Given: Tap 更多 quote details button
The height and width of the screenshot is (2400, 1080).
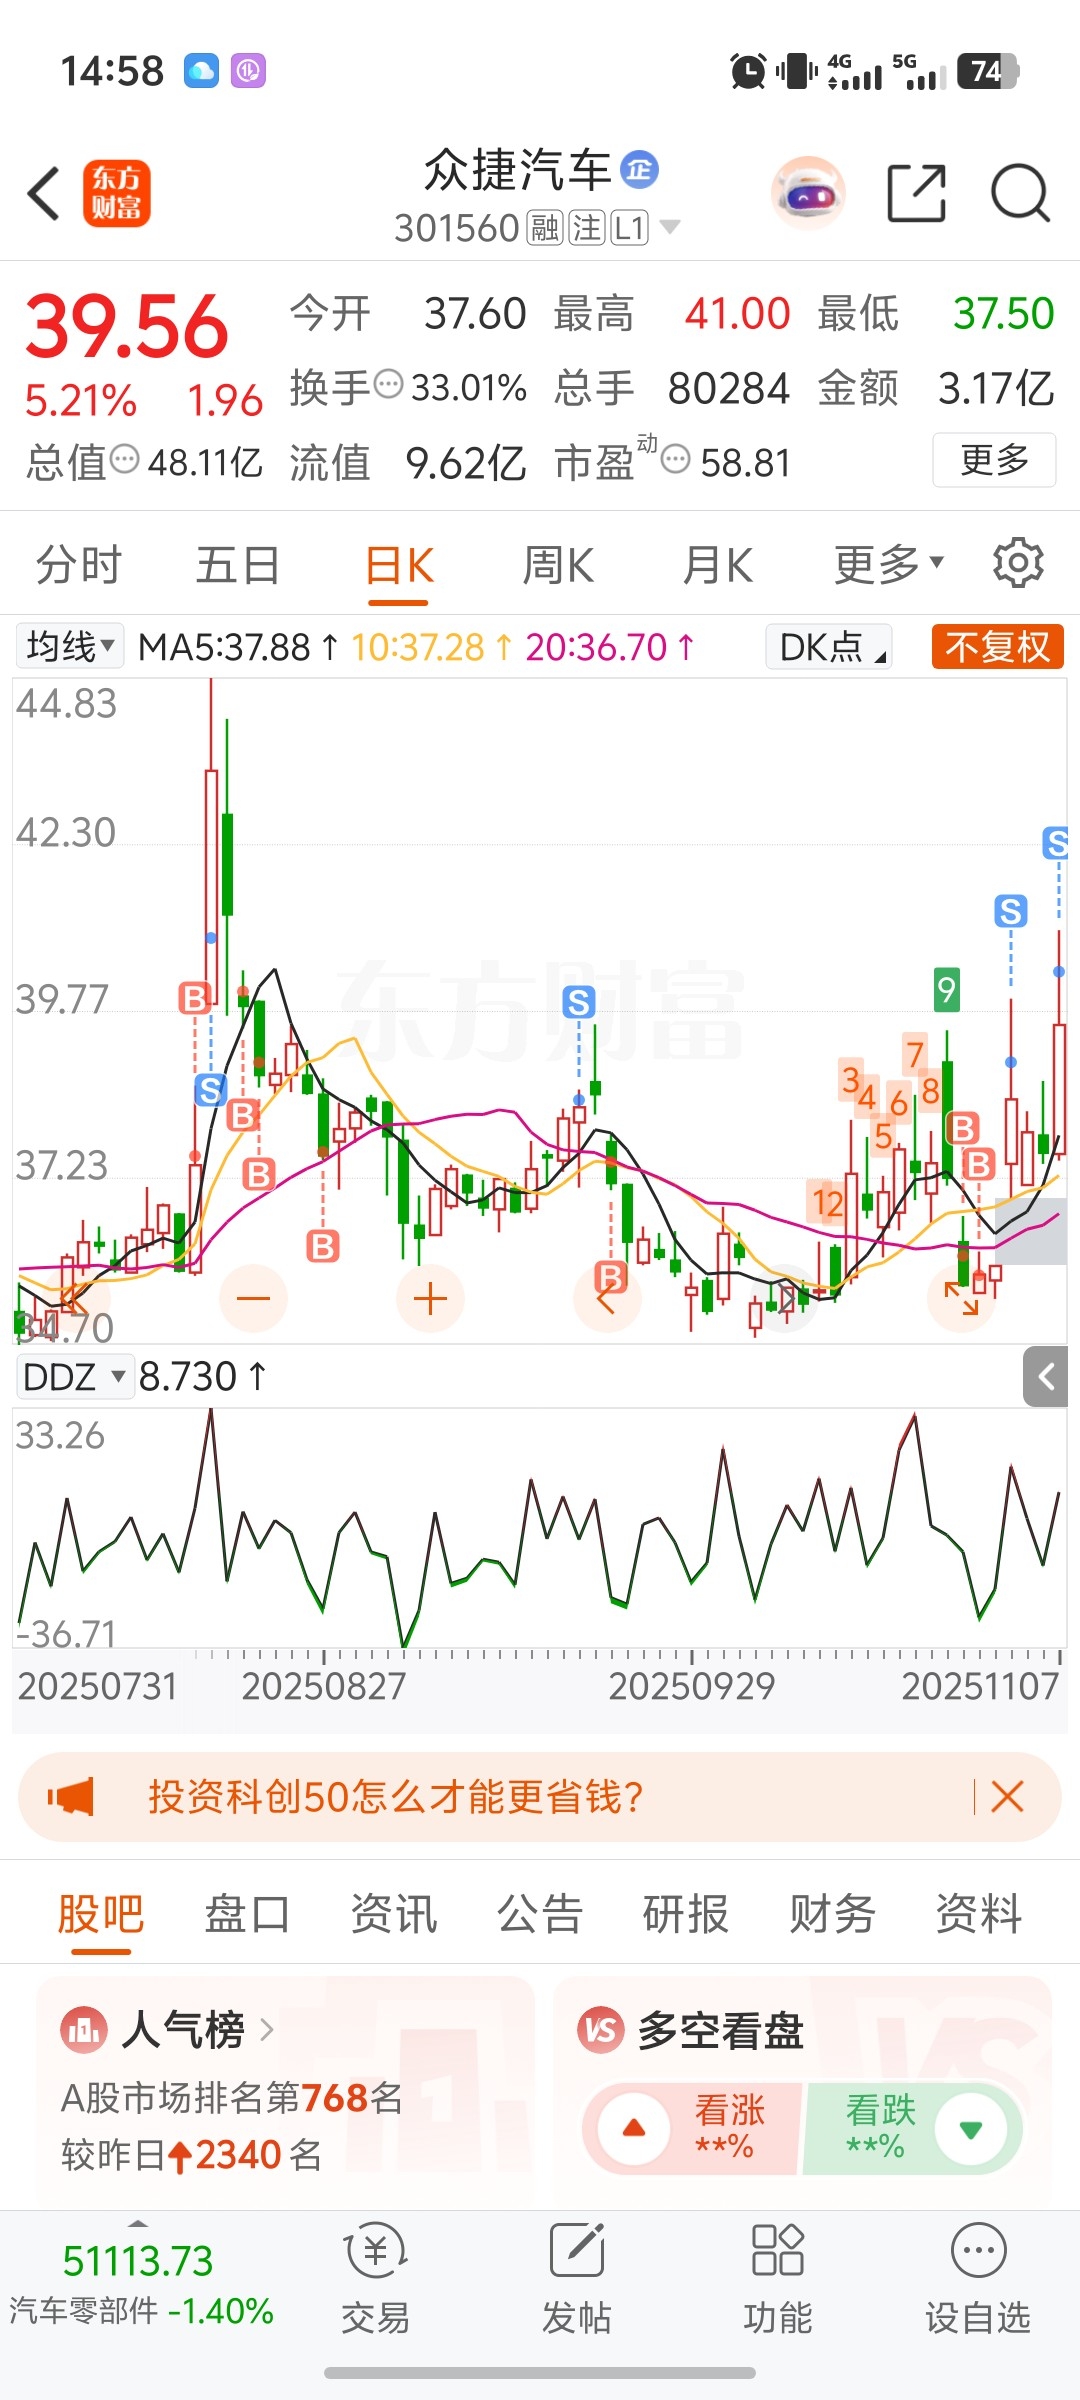Looking at the screenshot, I should point(994,460).
